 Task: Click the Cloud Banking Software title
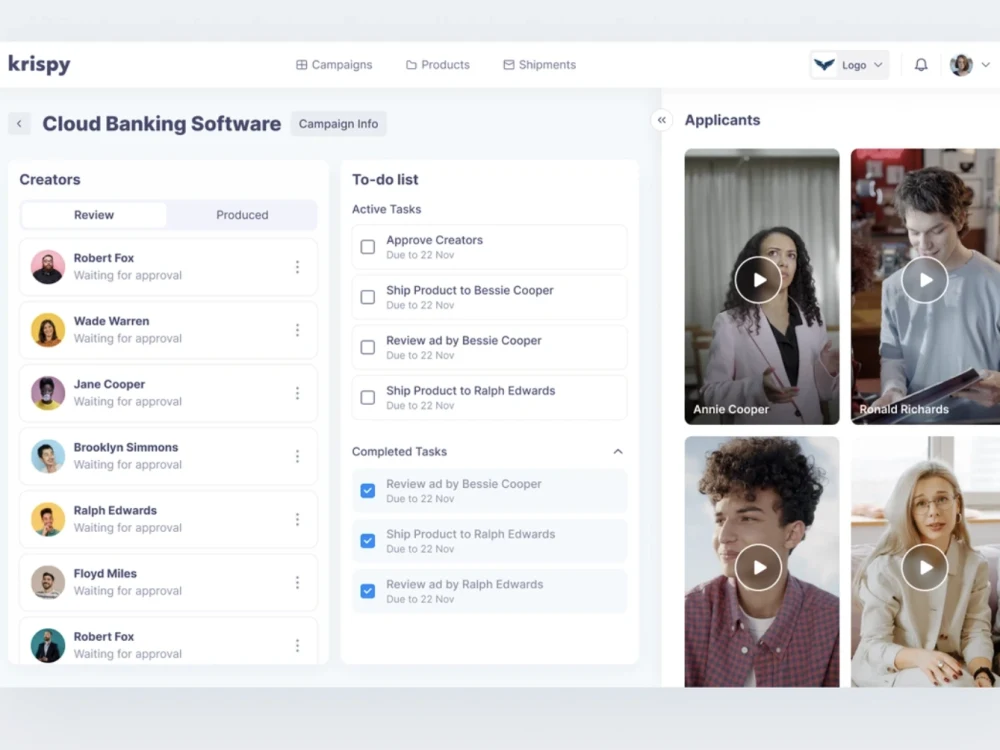(x=161, y=124)
